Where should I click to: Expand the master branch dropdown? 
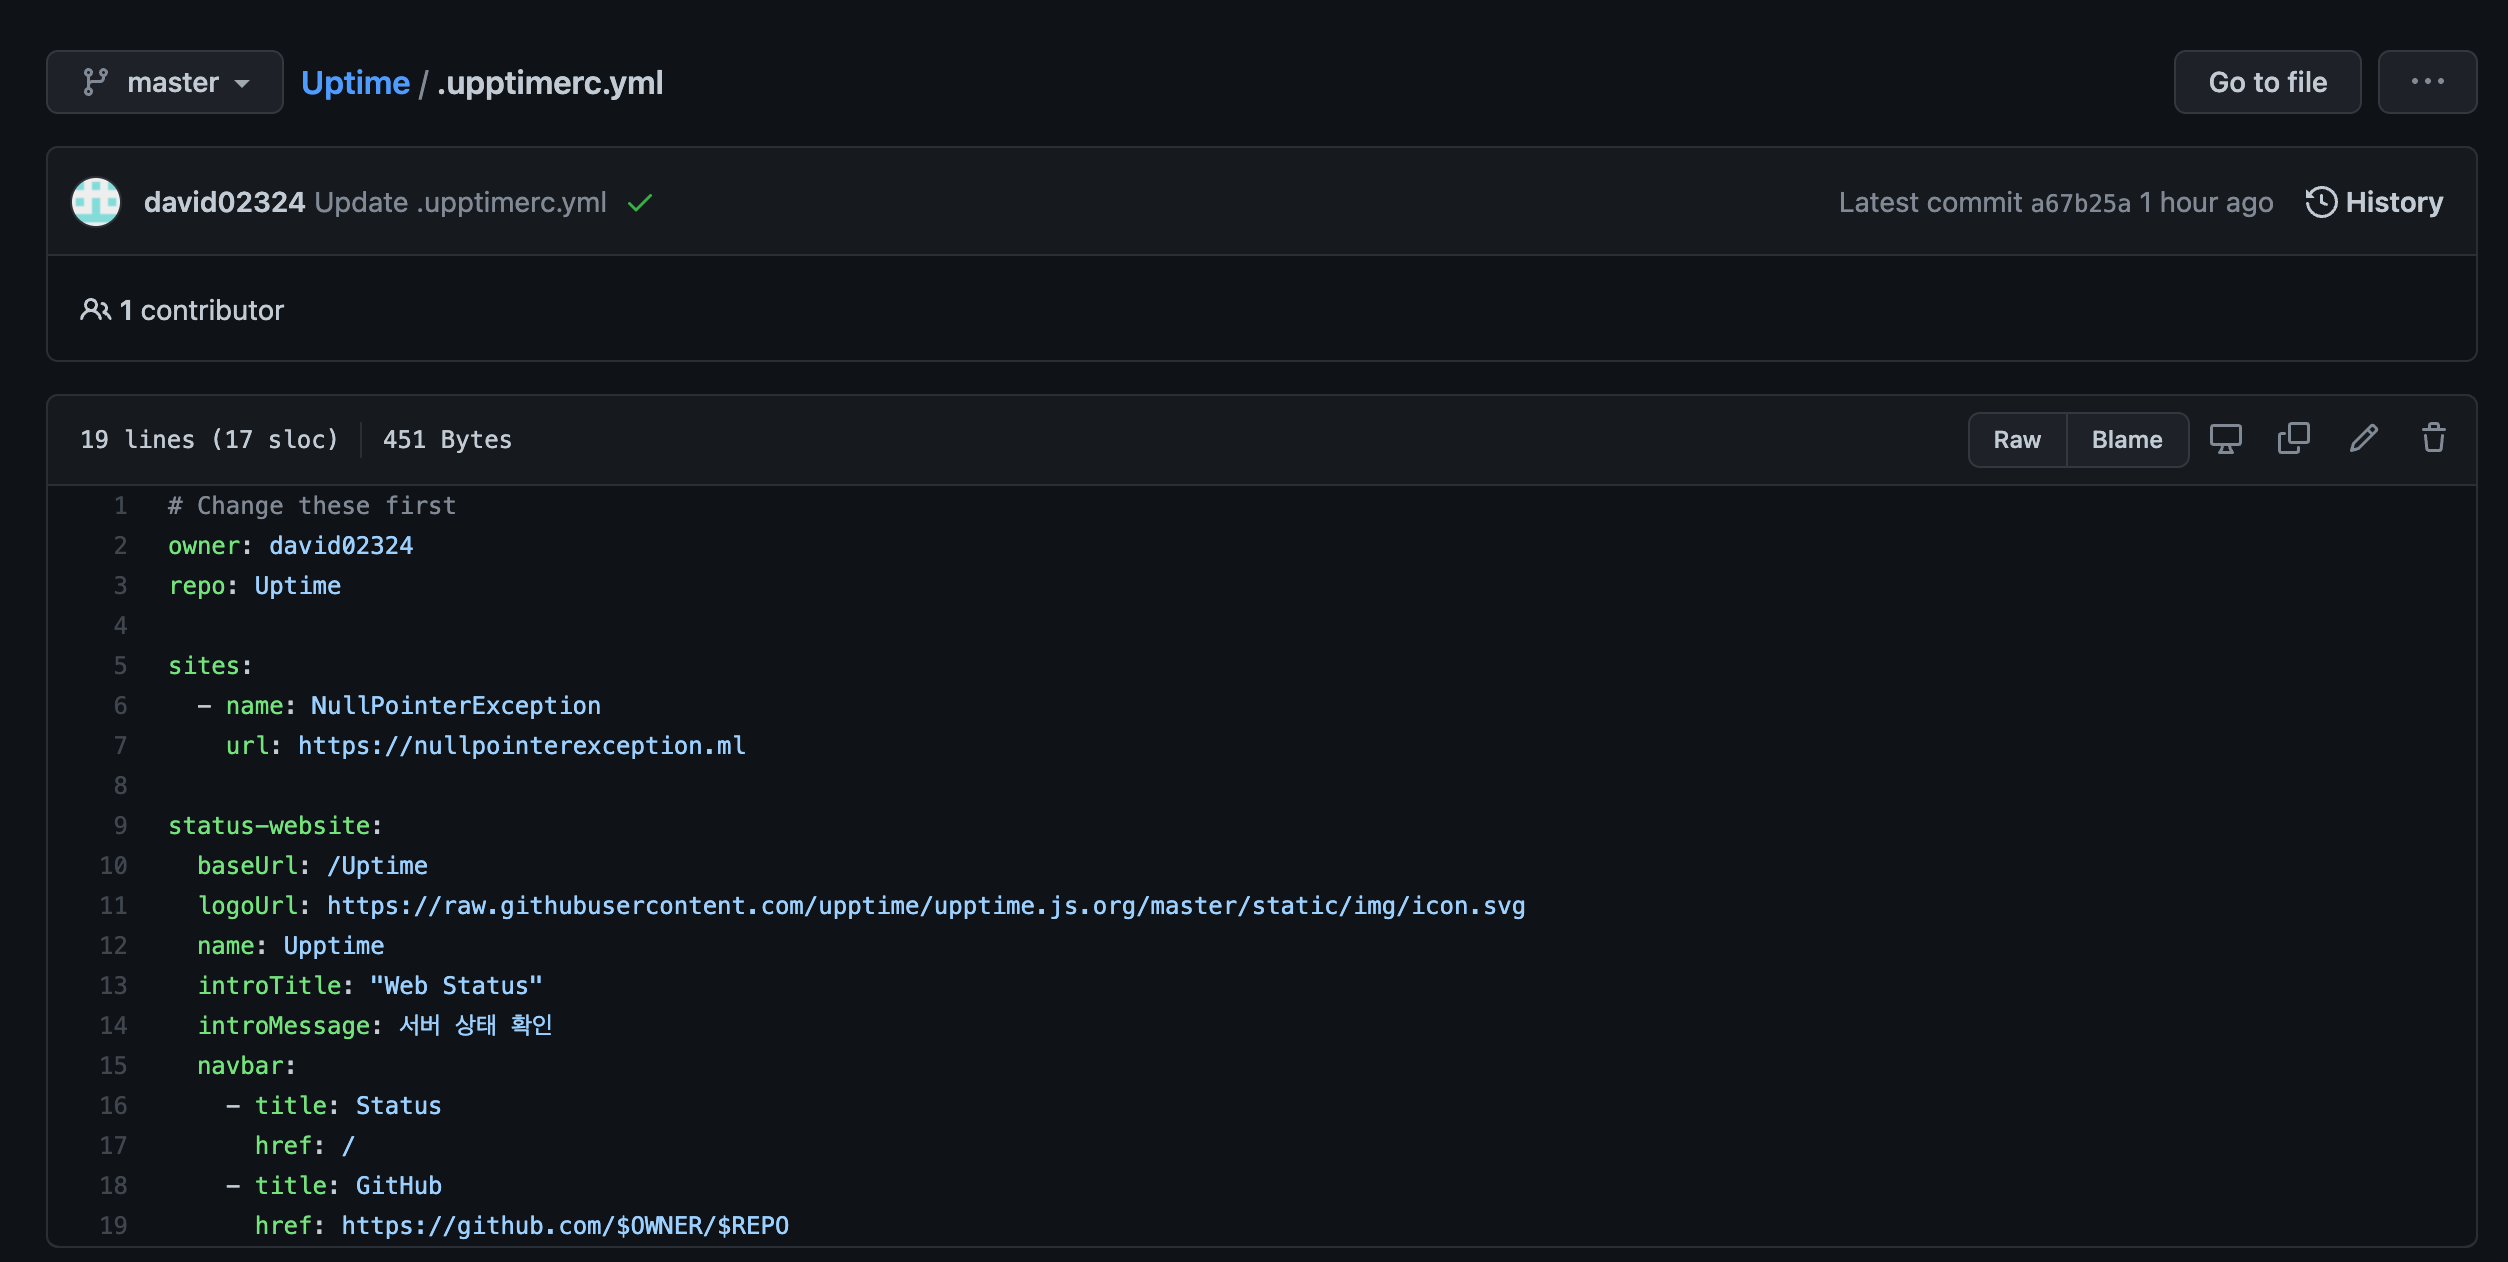tap(165, 82)
